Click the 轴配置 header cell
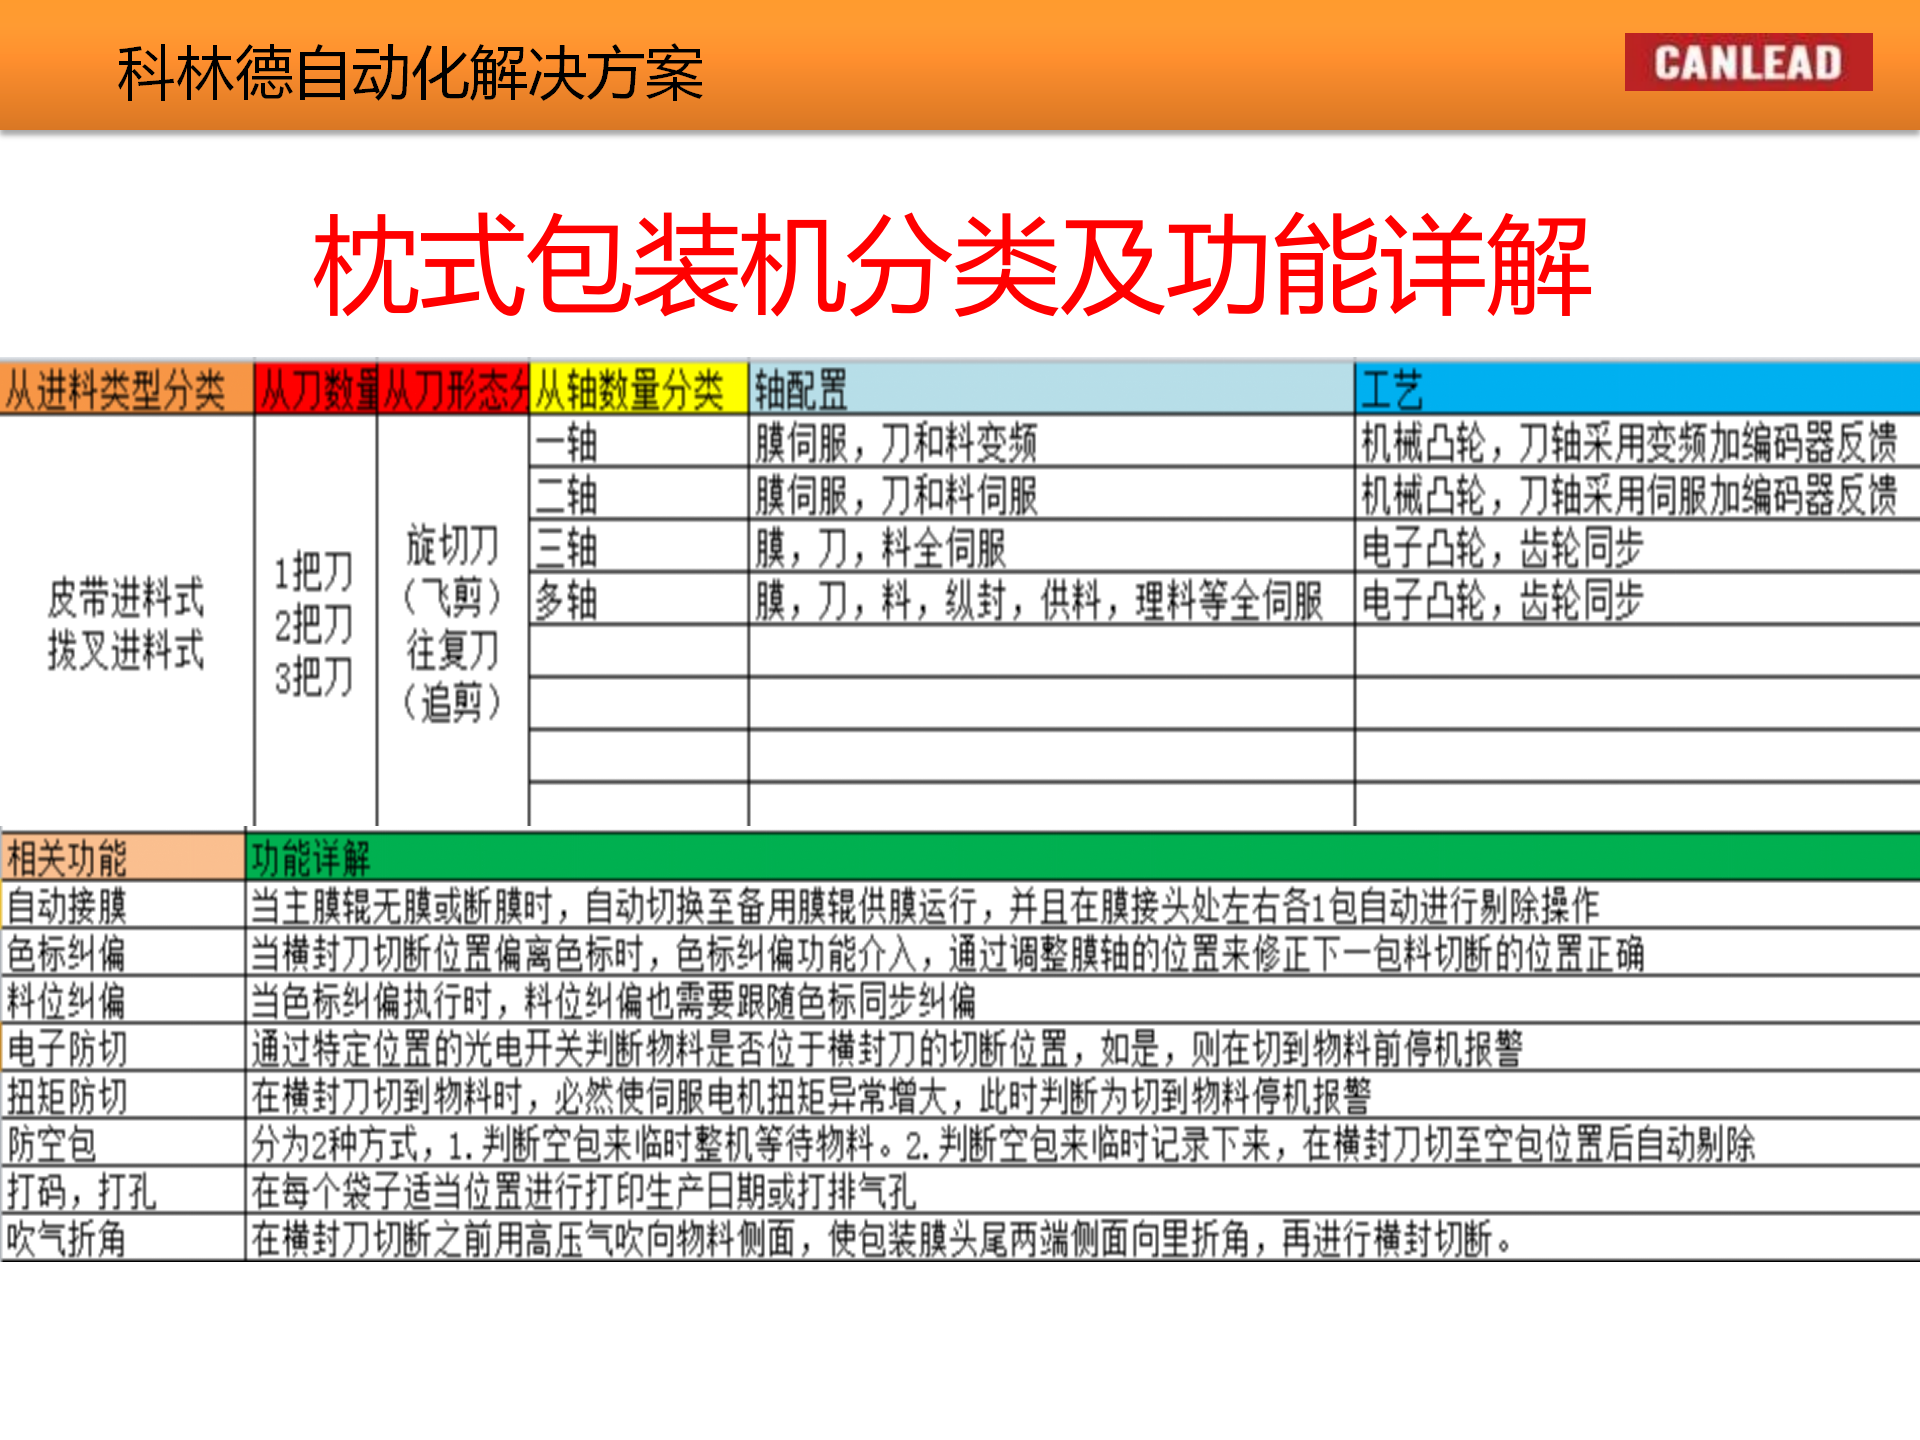The image size is (1920, 1440). click(1051, 389)
